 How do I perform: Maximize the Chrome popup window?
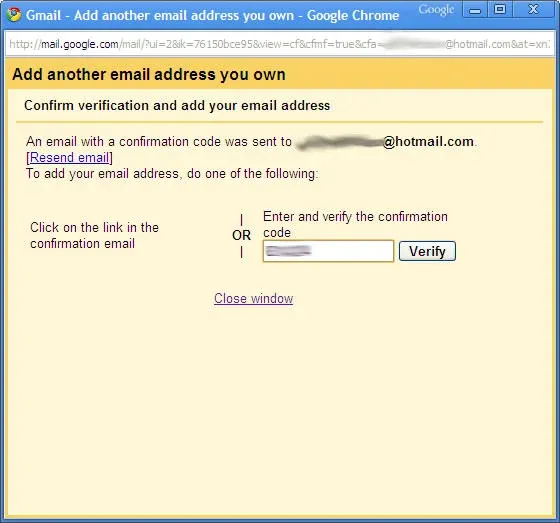[x=500, y=9]
